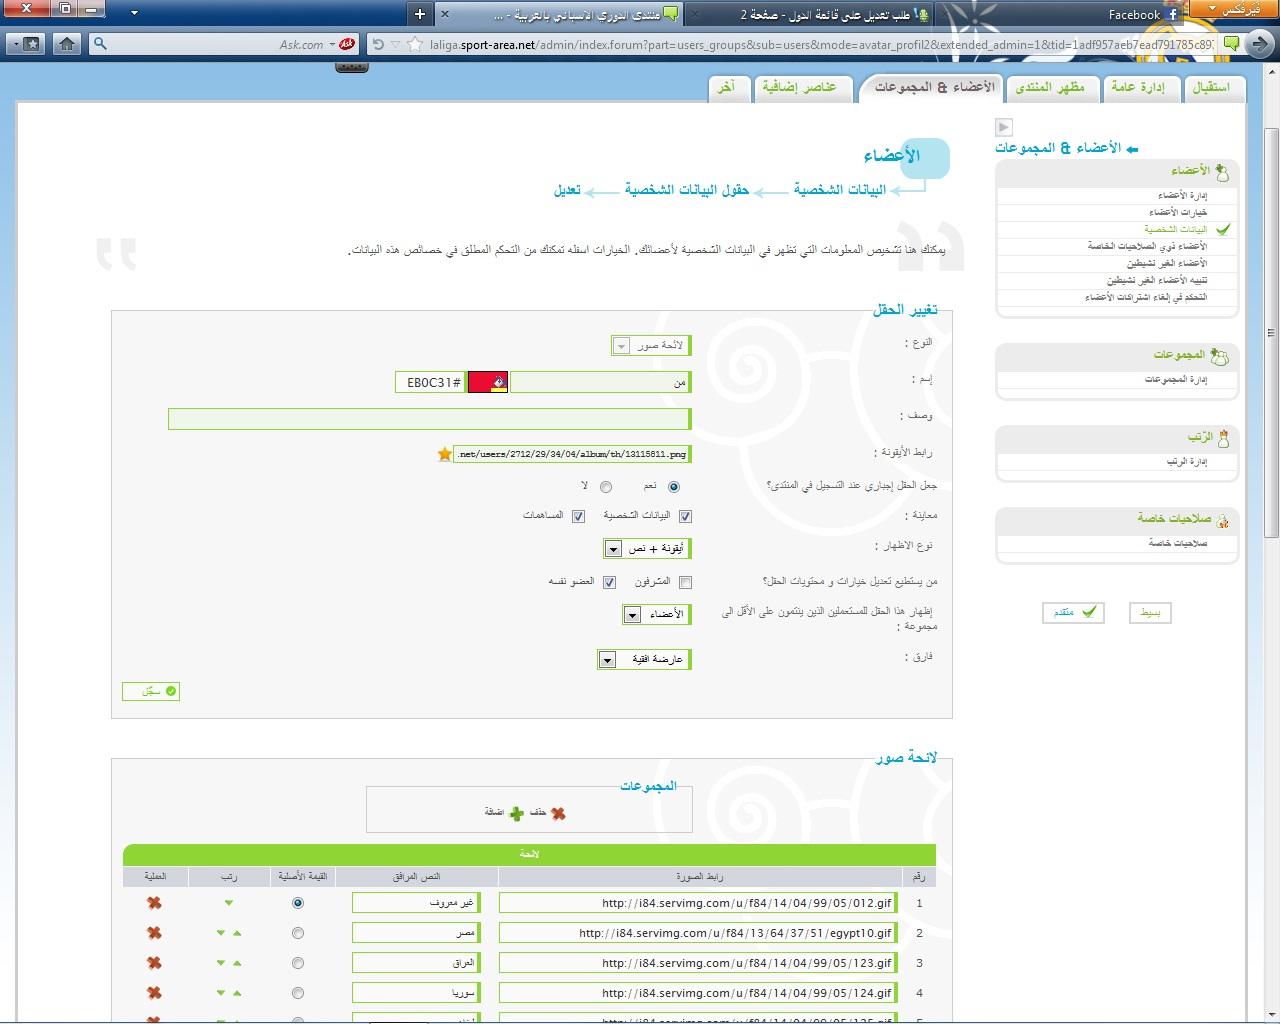Open a new browser tab with plus
Screen dimensions: 1280x1024
420,14
